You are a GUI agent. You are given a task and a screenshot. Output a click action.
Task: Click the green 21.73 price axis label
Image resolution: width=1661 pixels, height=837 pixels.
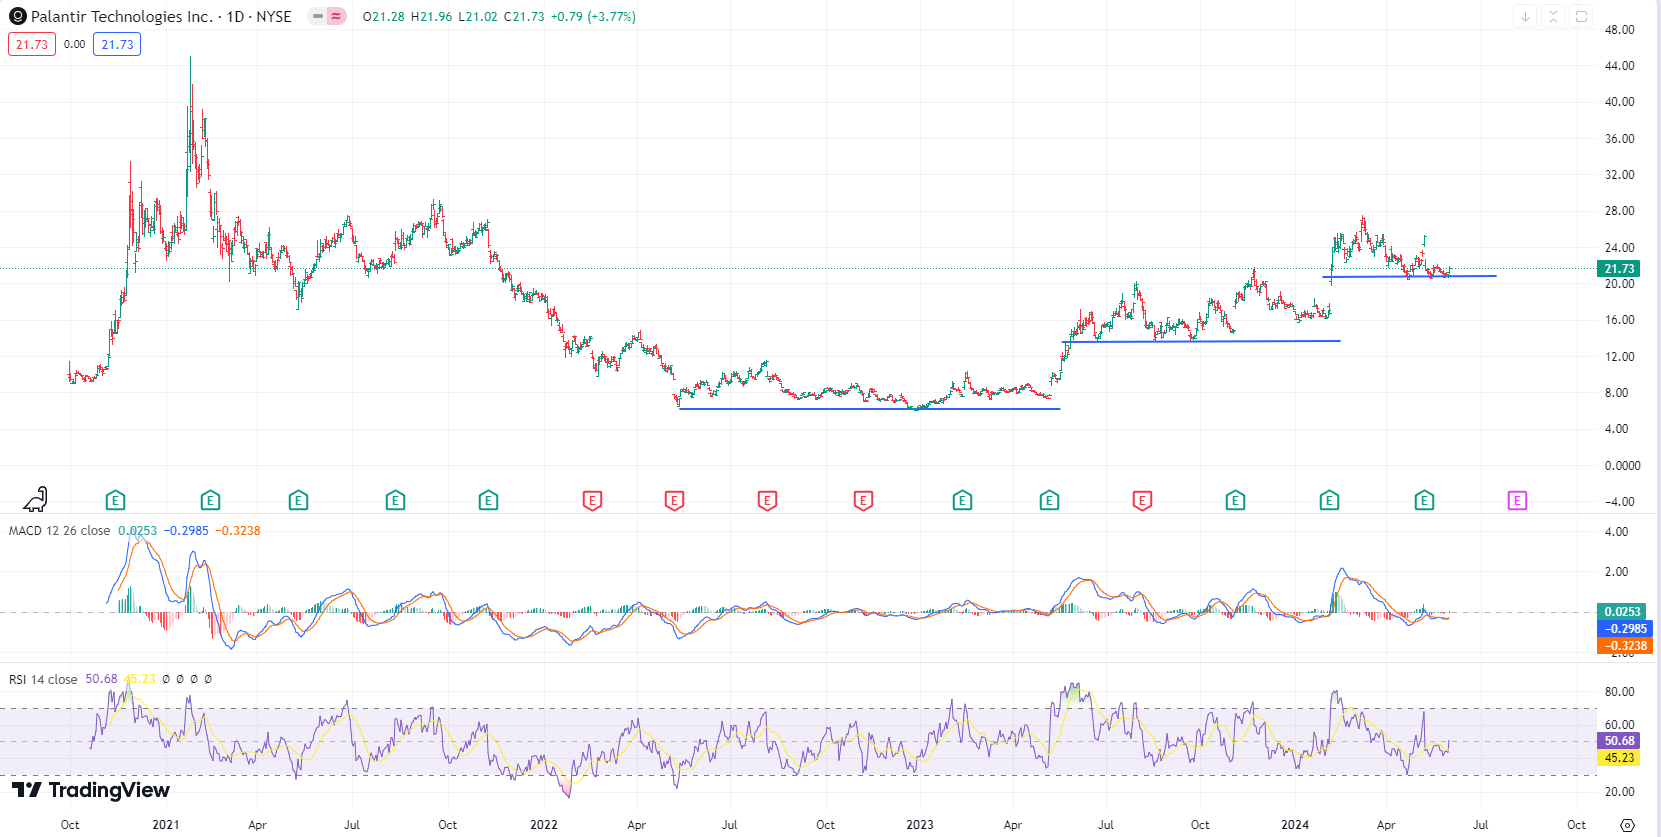coord(1619,268)
